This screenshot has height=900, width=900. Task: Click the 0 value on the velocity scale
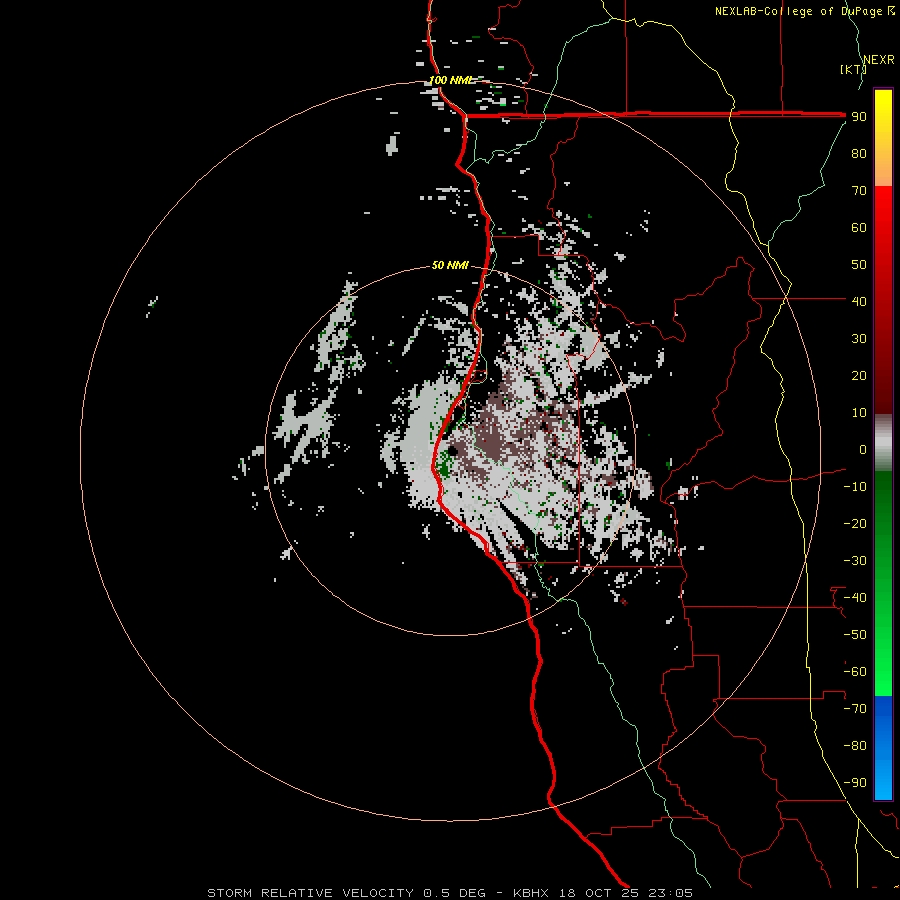point(863,450)
